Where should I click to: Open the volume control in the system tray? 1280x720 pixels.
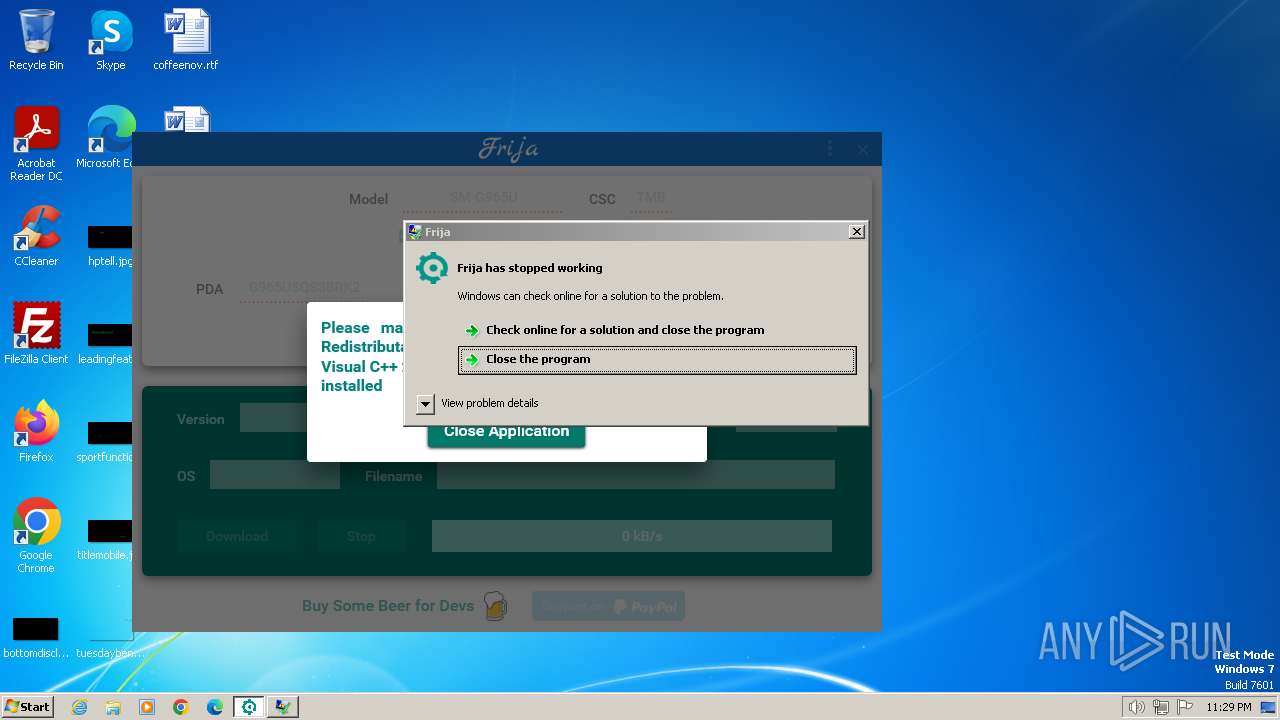(x=1136, y=707)
